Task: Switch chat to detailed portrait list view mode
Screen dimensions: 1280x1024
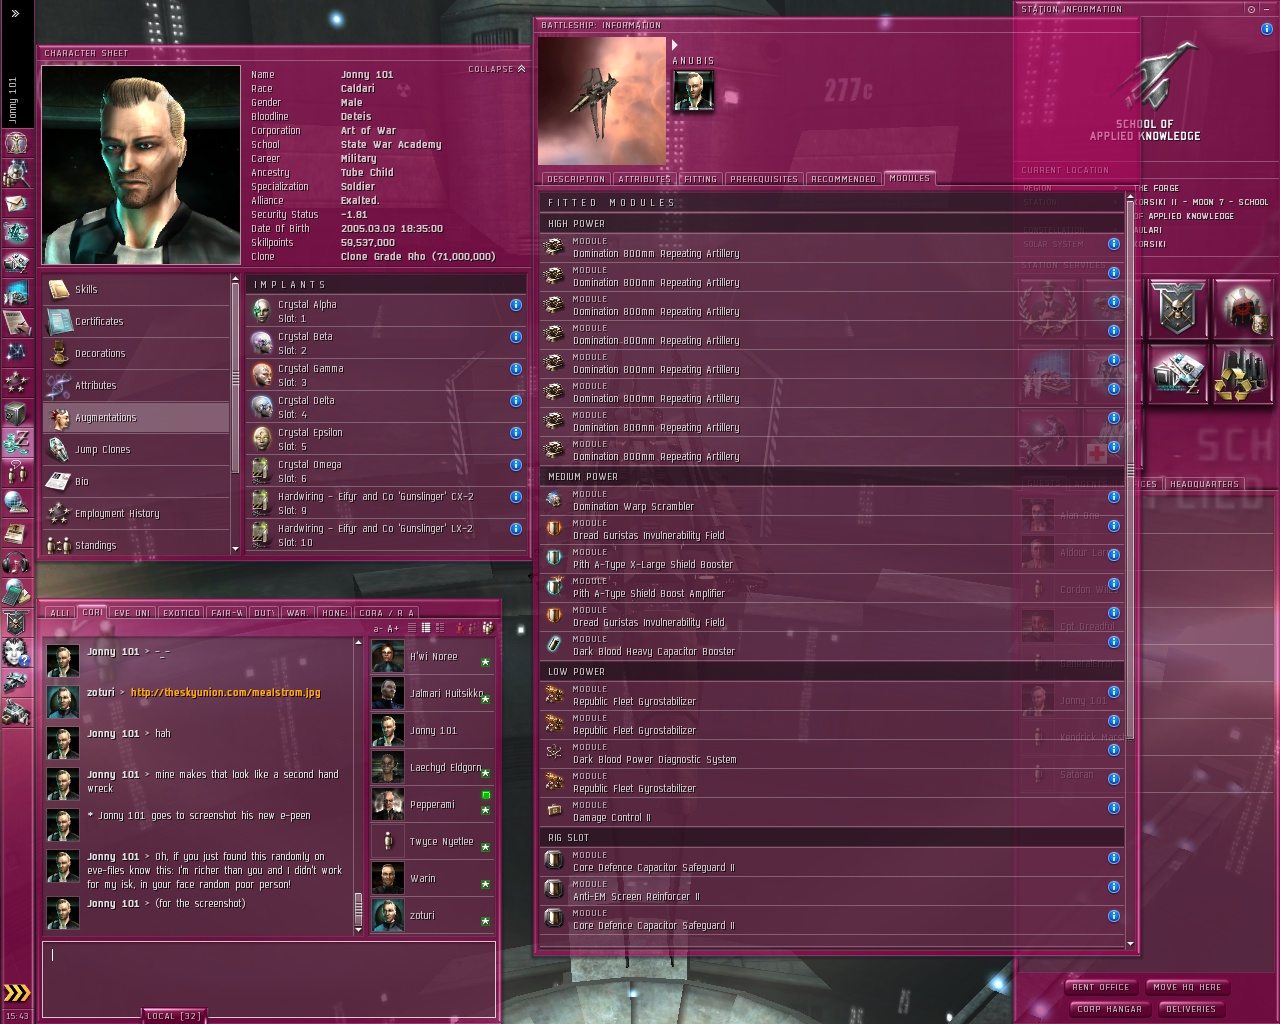Action: click(440, 628)
